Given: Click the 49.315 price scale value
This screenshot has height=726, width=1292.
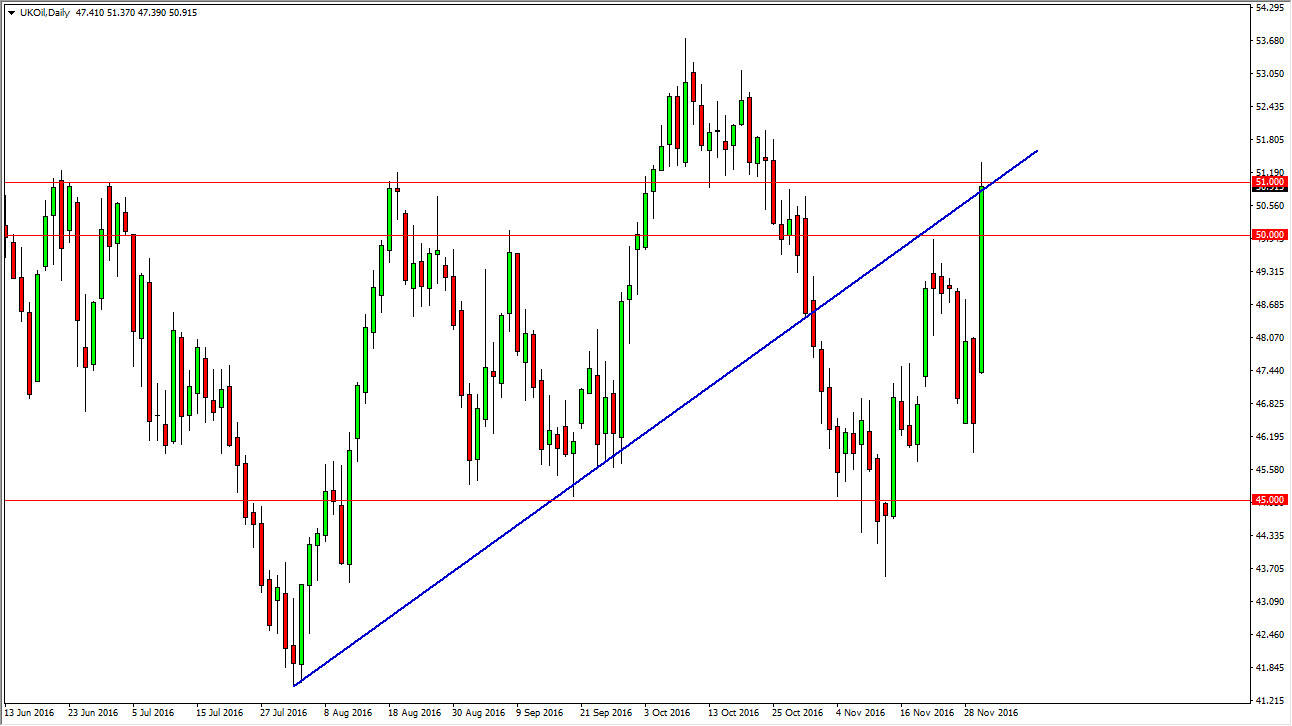Looking at the screenshot, I should point(1269,272).
